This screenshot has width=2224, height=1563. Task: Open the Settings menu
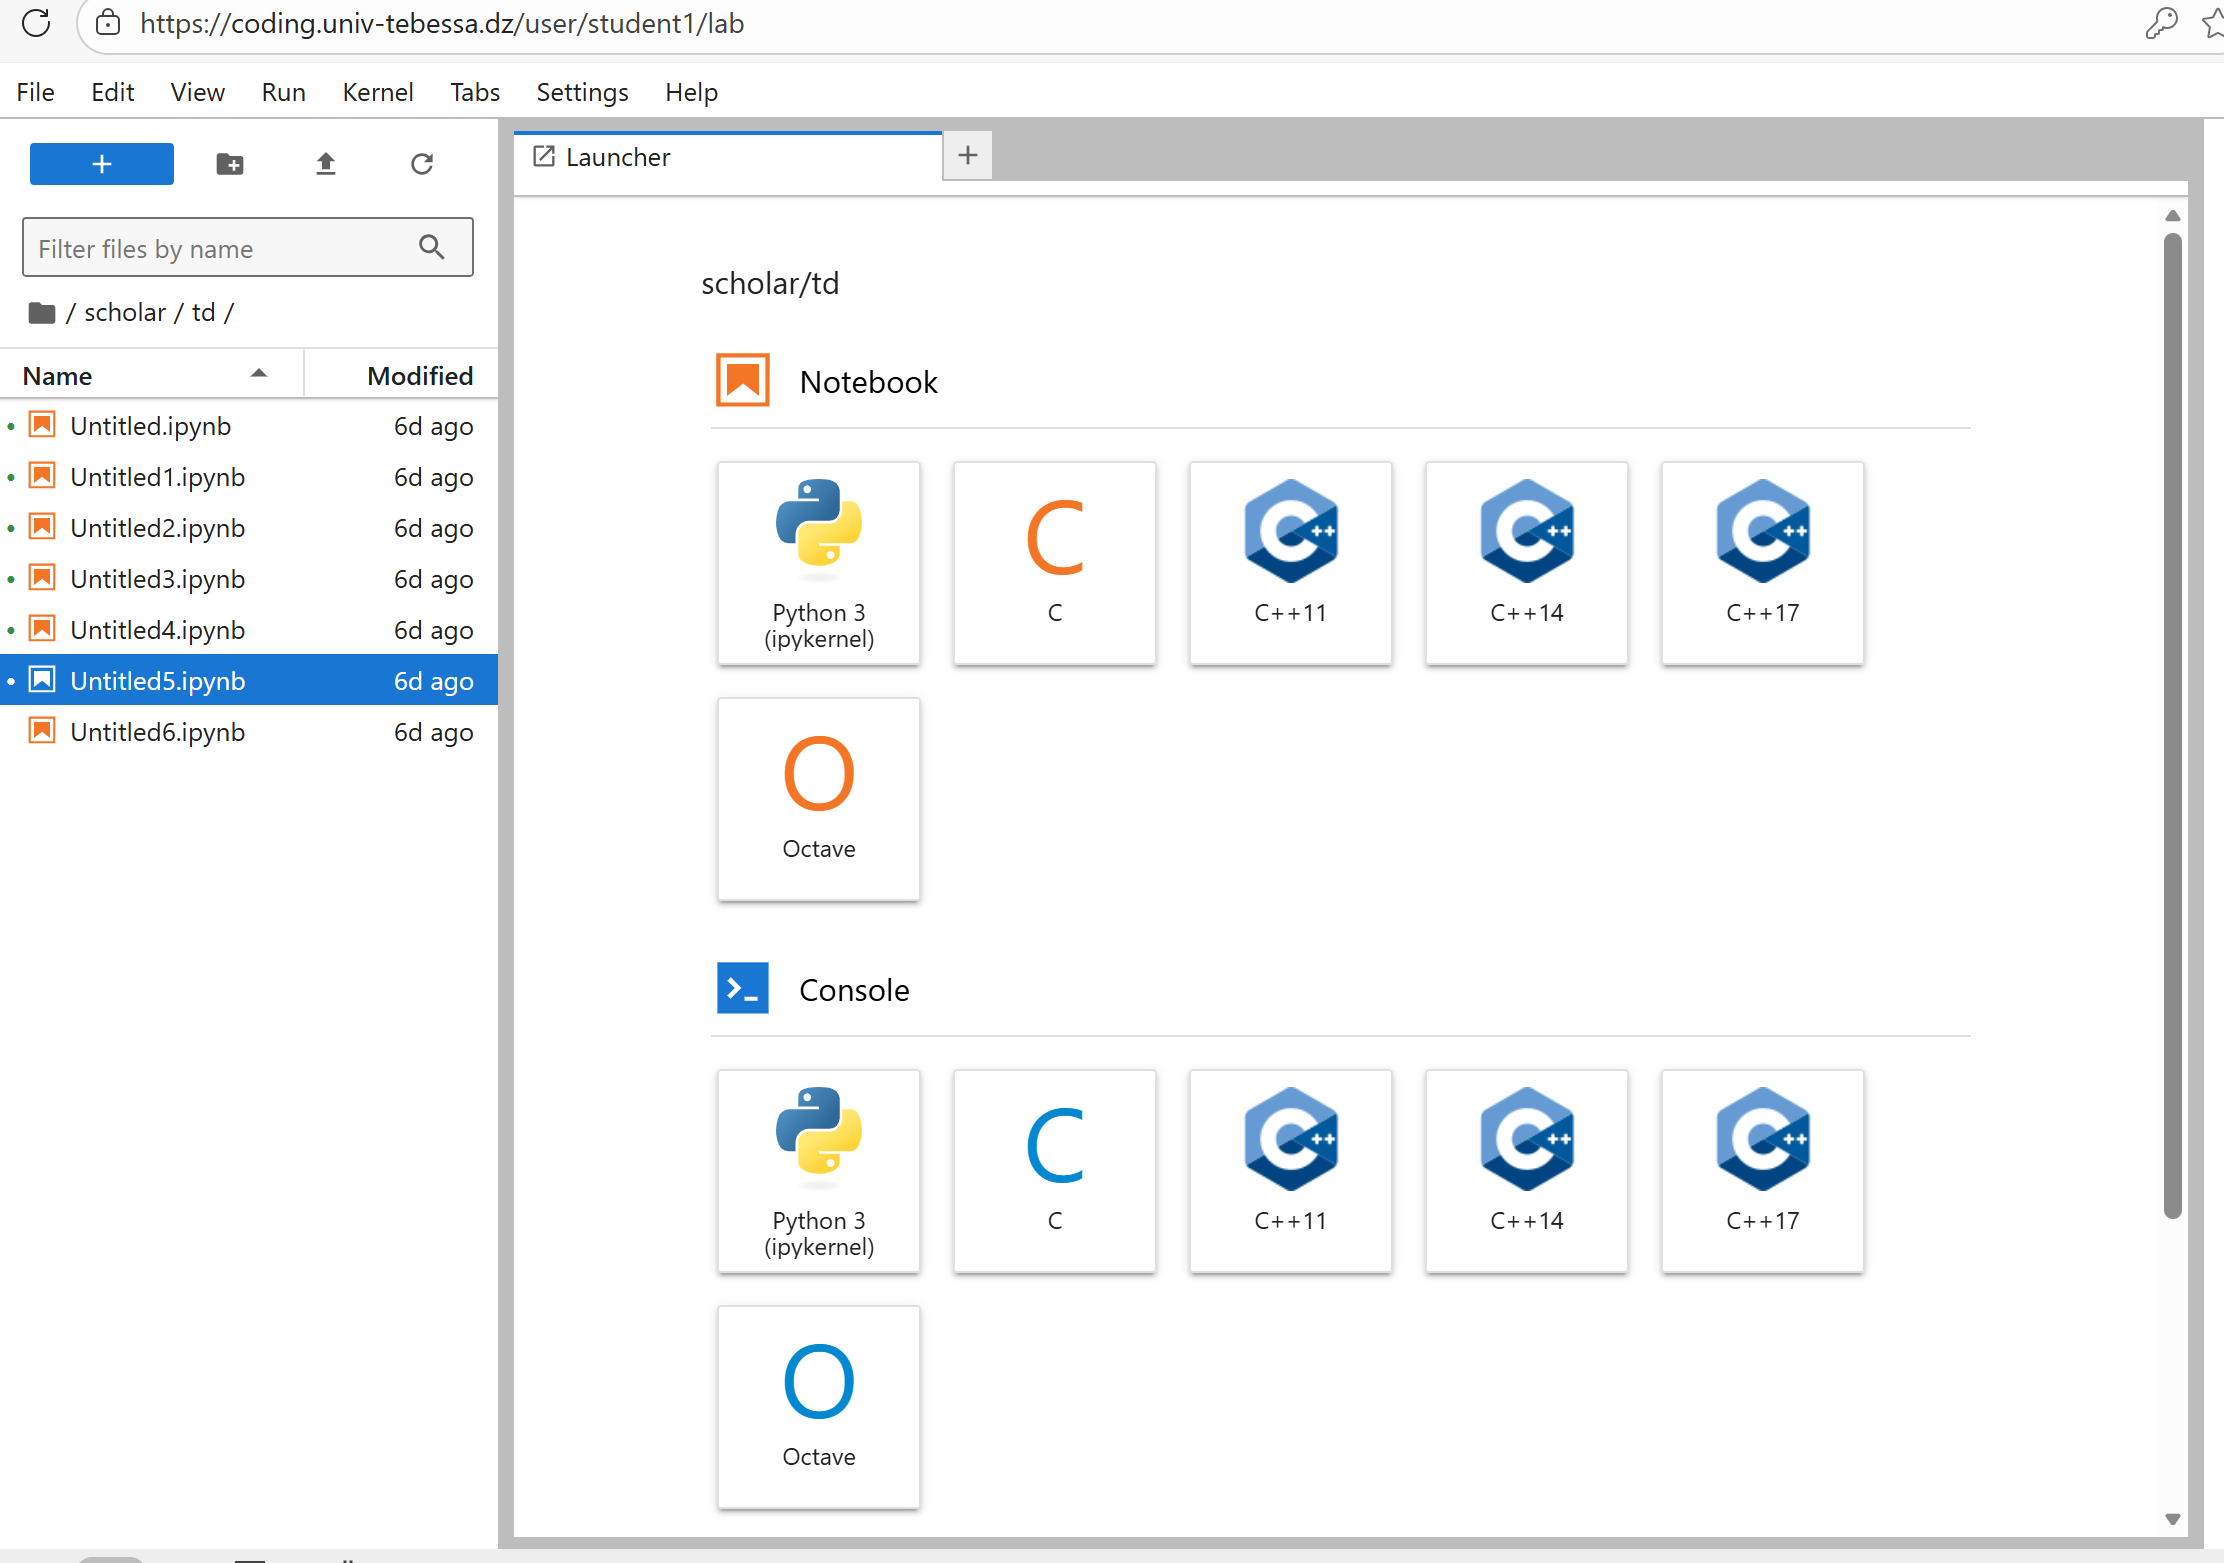(x=582, y=92)
